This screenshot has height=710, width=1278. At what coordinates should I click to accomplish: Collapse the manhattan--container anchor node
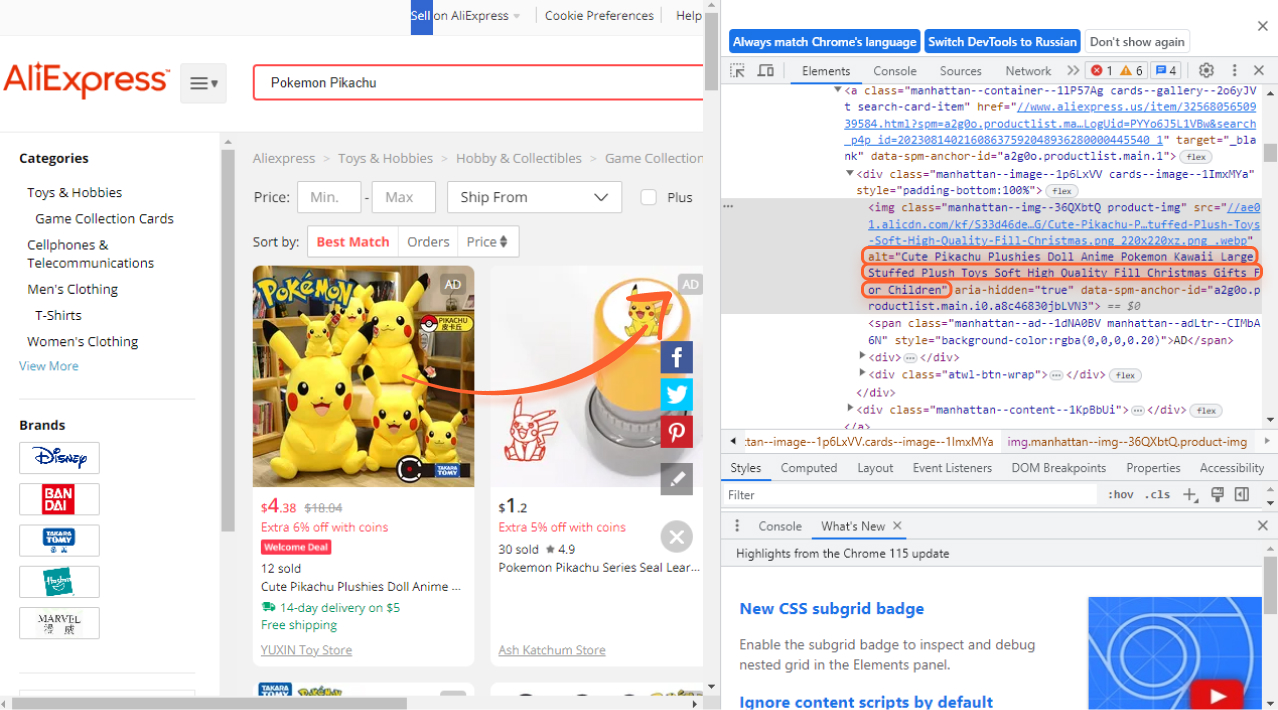click(839, 89)
